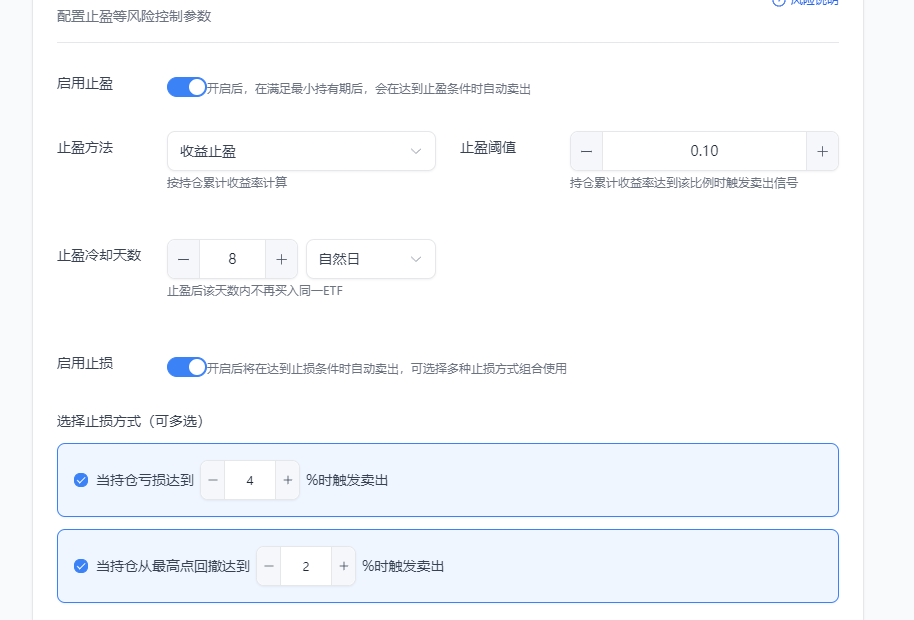Open the risk help link at top right
The image size is (914, 620).
[805, 2]
